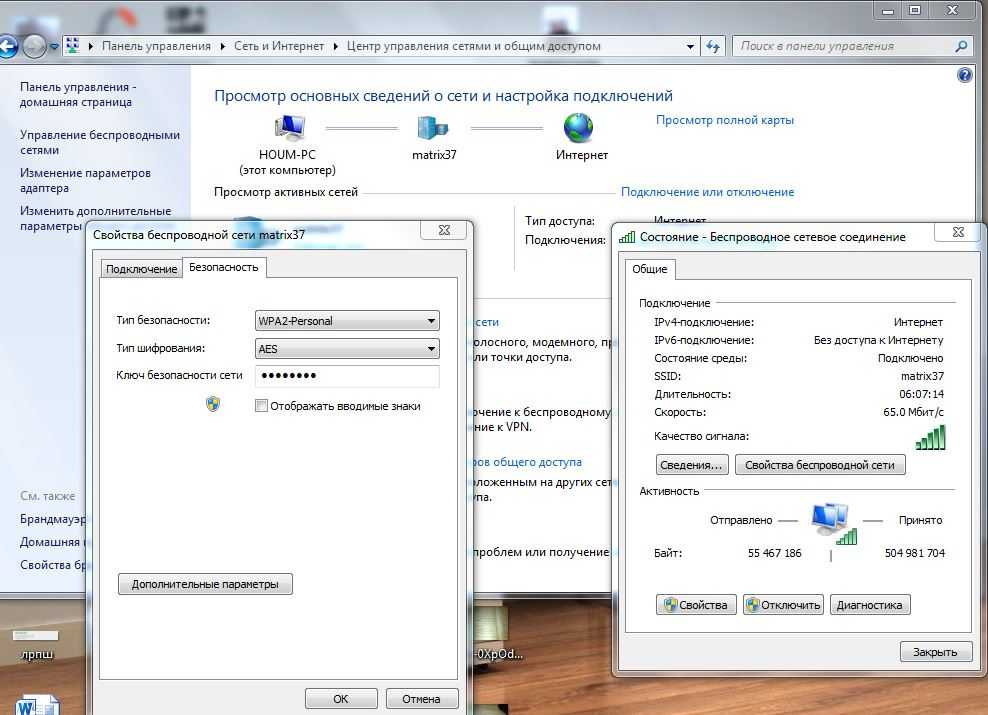Close the Состояние connection dialog
Viewport: 988px width, 715px height.
tap(958, 232)
